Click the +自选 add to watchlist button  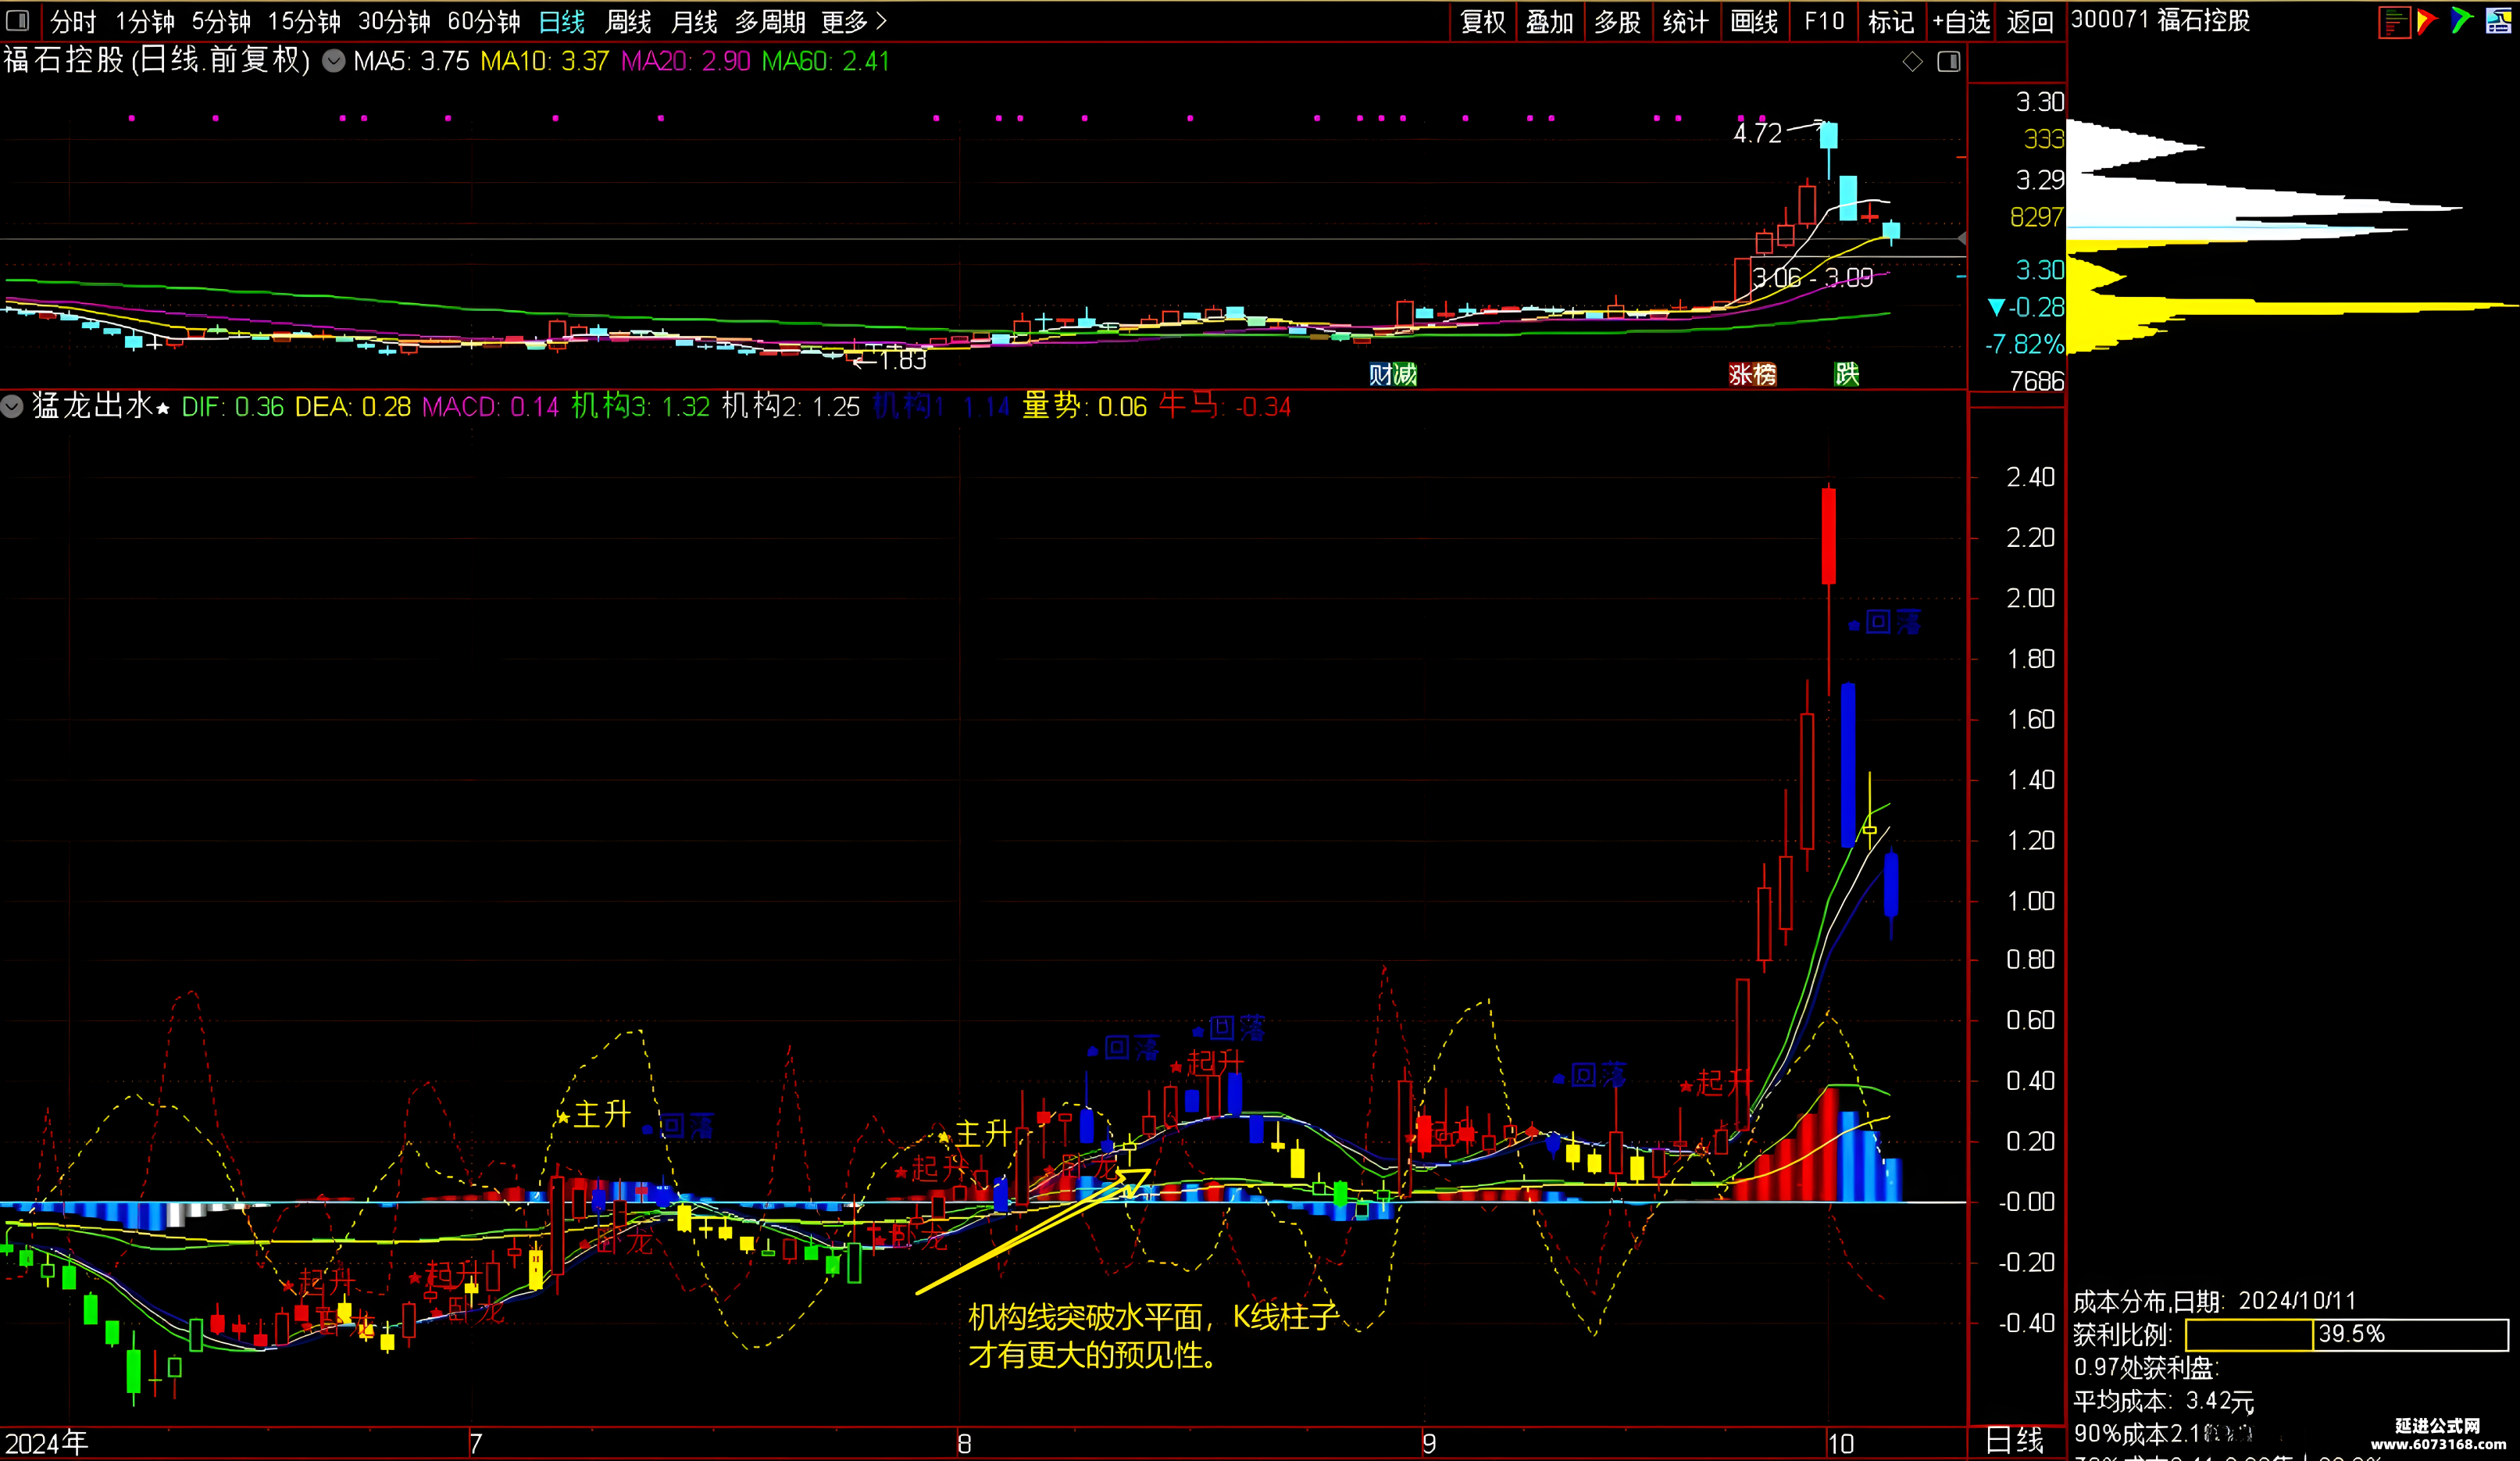pyautogui.click(x=1961, y=22)
